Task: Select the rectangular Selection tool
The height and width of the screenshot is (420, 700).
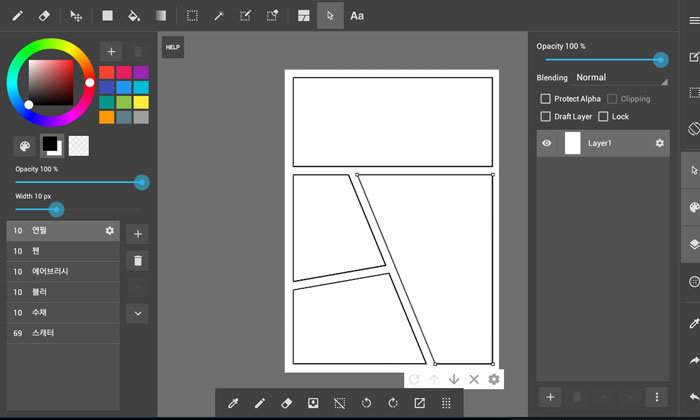Action: click(192, 16)
